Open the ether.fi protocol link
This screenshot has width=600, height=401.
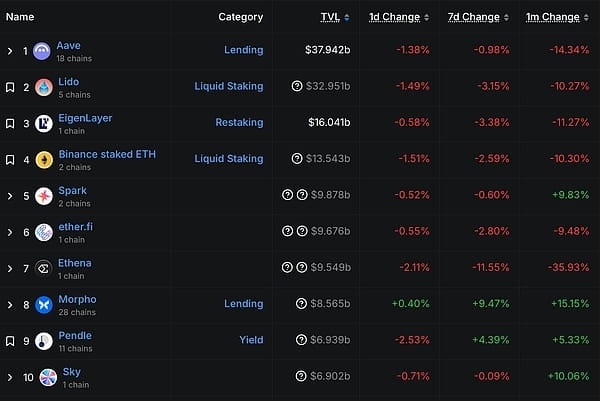(74, 227)
